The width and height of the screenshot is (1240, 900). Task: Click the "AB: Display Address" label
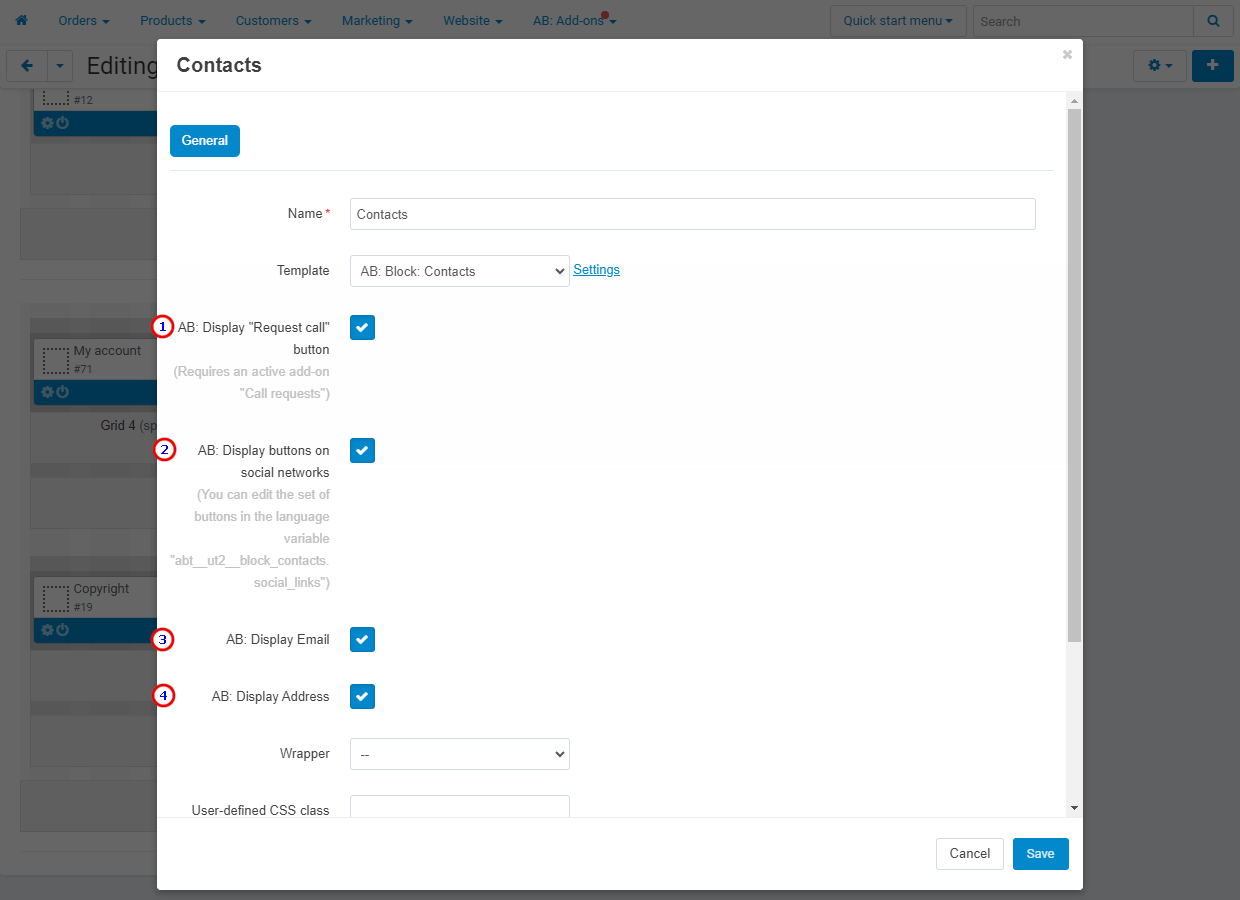click(x=271, y=697)
